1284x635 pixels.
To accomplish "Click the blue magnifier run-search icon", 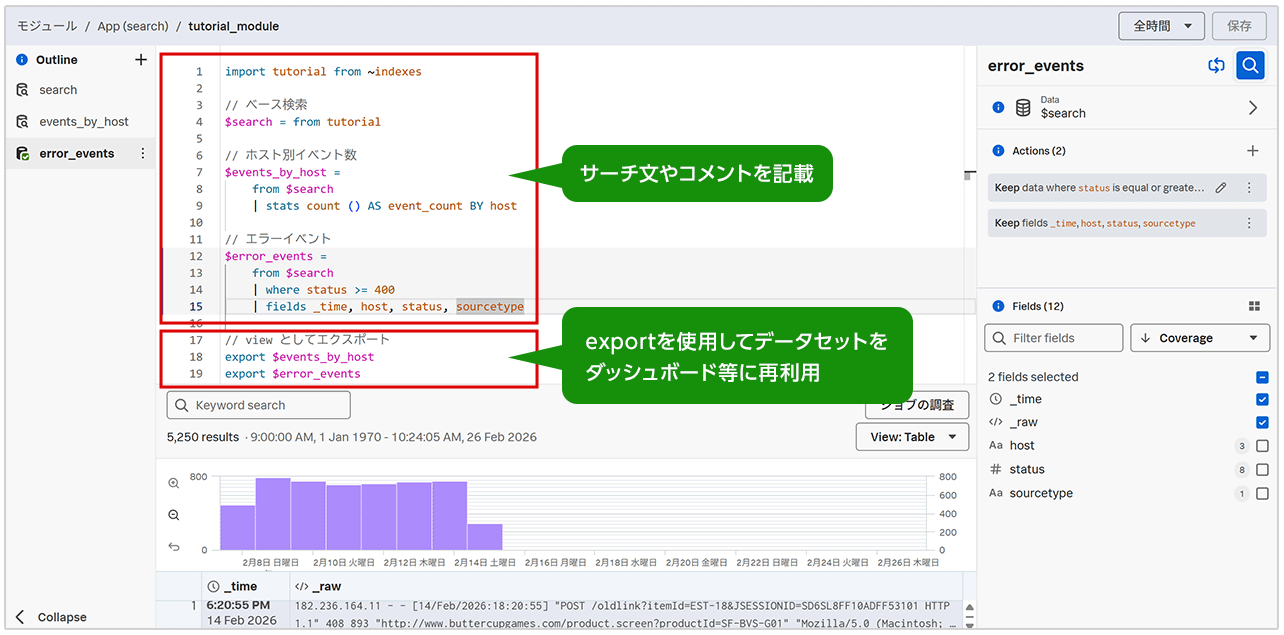I will coord(1249,66).
